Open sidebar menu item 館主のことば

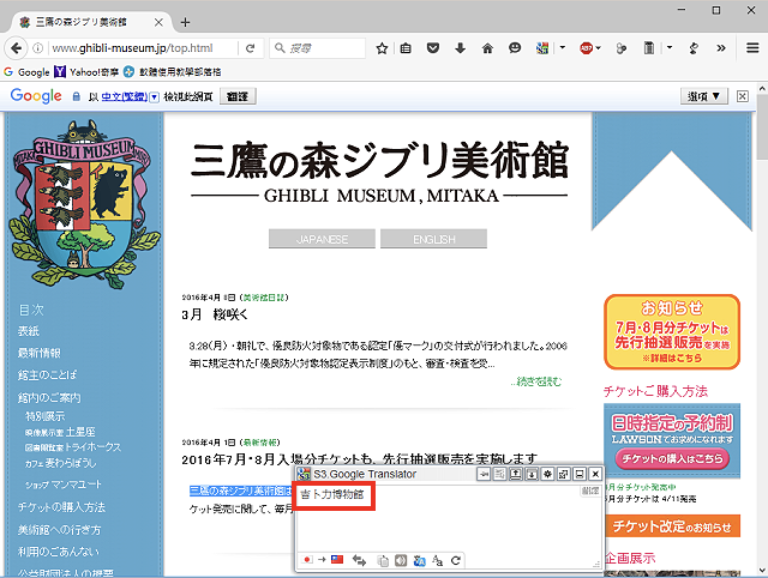48,375
